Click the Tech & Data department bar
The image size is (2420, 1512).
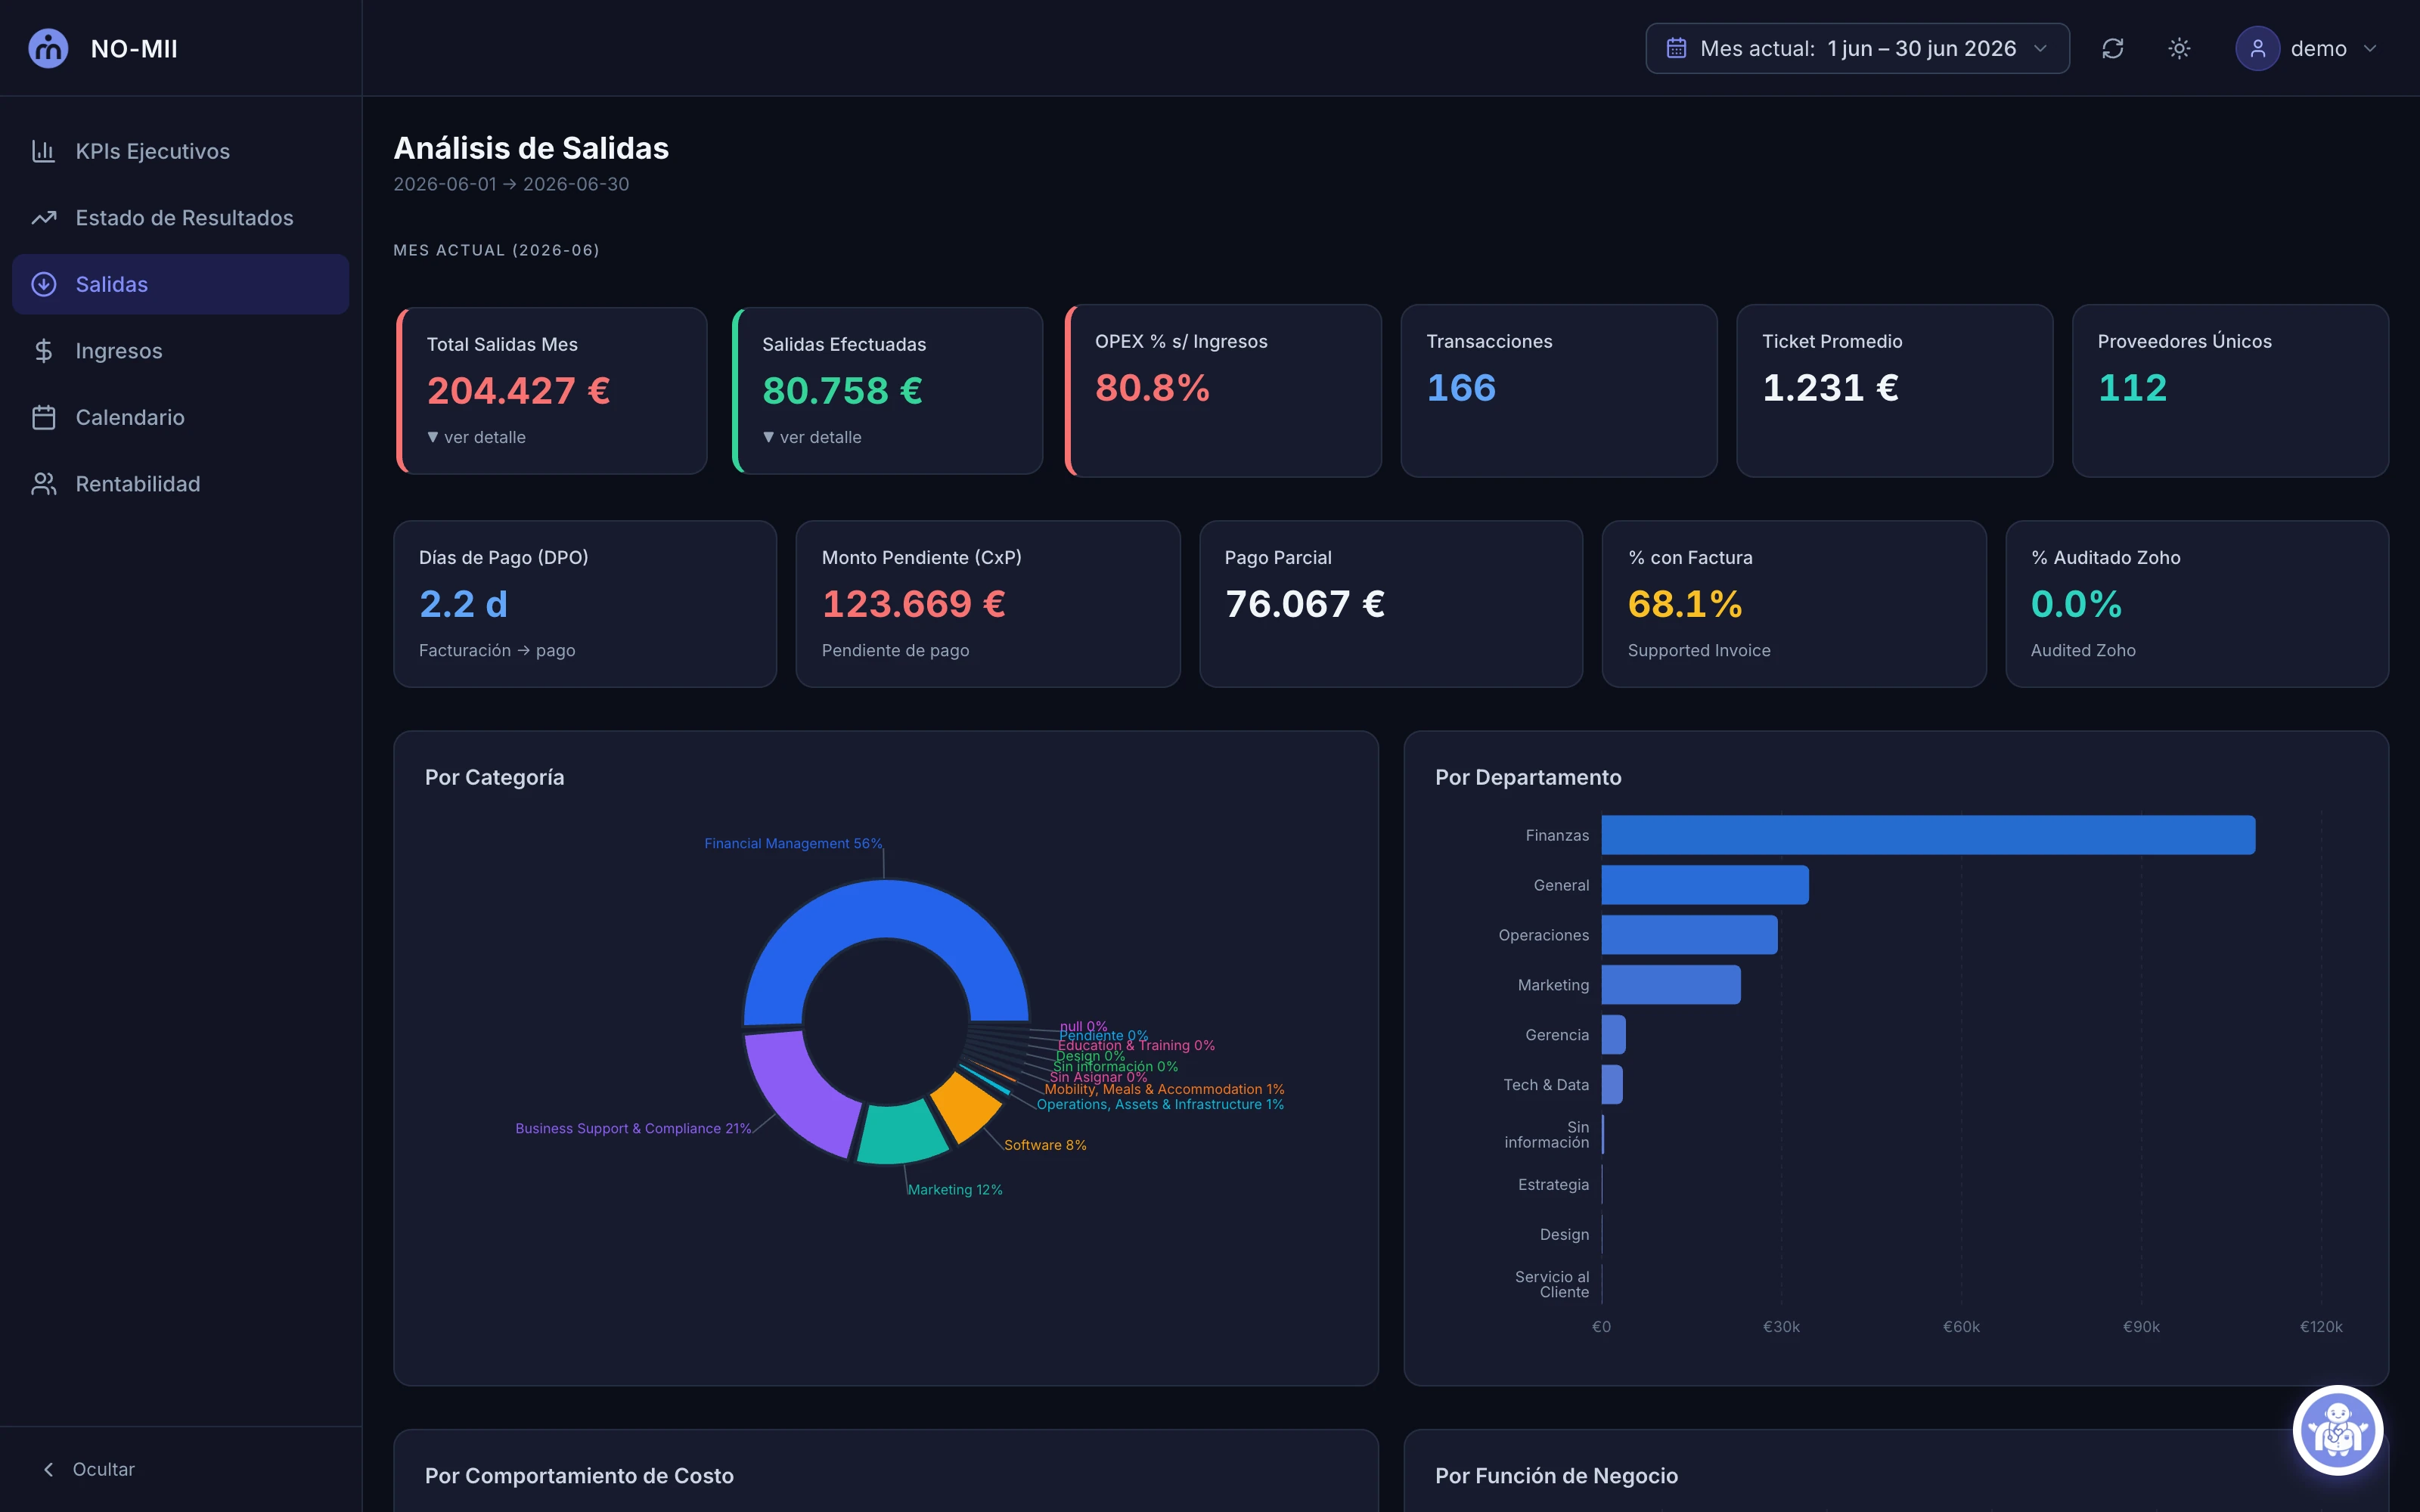[x=1612, y=1085]
